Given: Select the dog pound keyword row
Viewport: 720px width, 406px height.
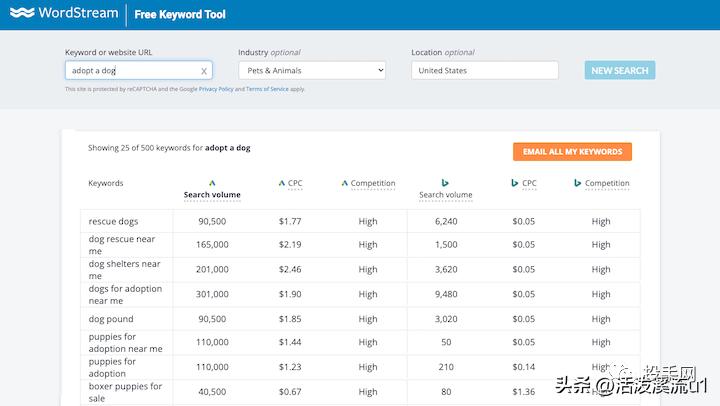Looking at the screenshot, I should tap(111, 319).
